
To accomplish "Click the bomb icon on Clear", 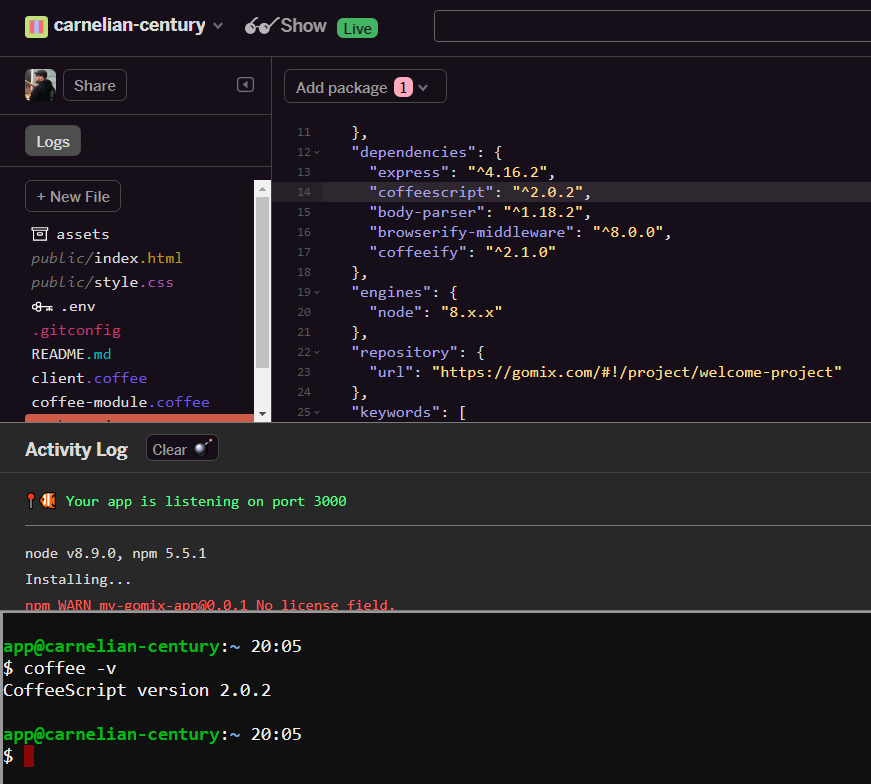I will (203, 448).
